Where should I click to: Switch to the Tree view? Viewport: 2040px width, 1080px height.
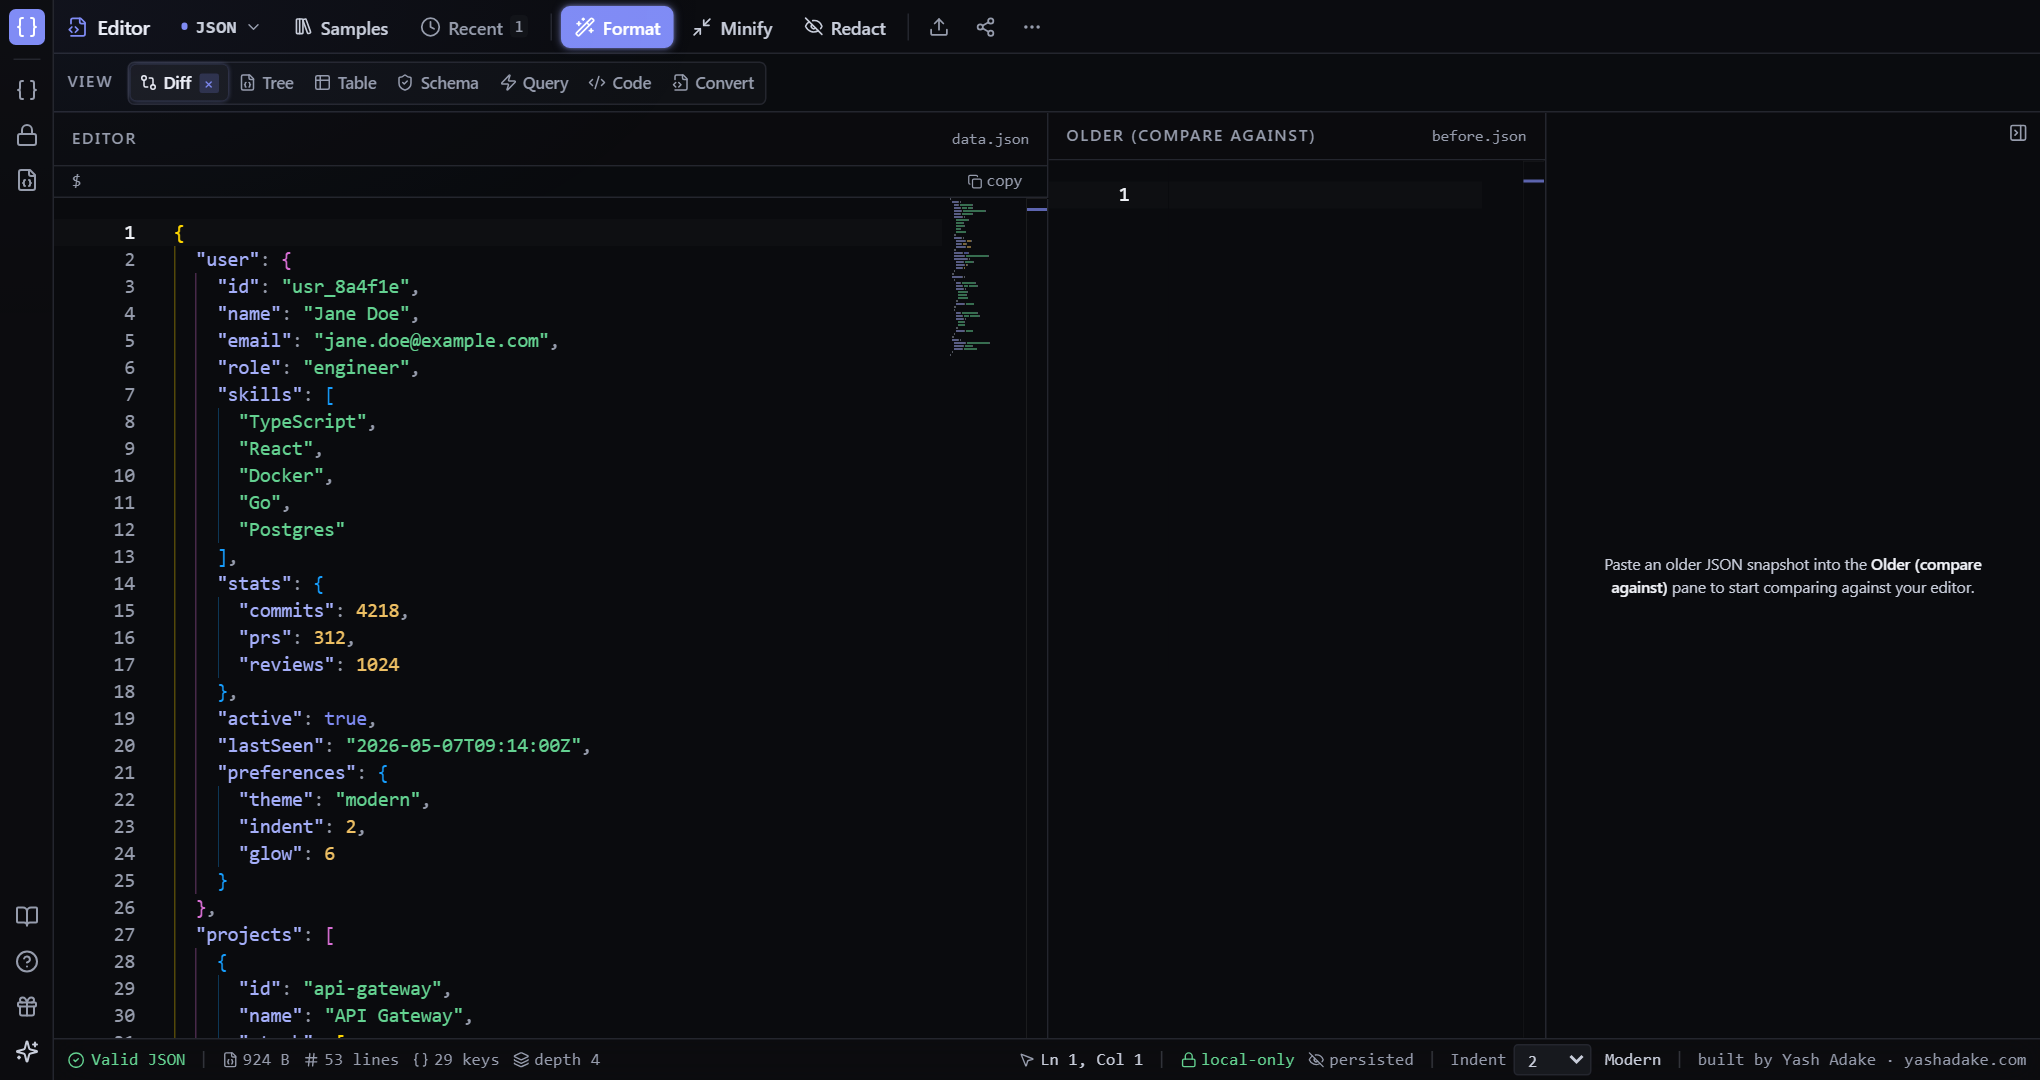[267, 83]
